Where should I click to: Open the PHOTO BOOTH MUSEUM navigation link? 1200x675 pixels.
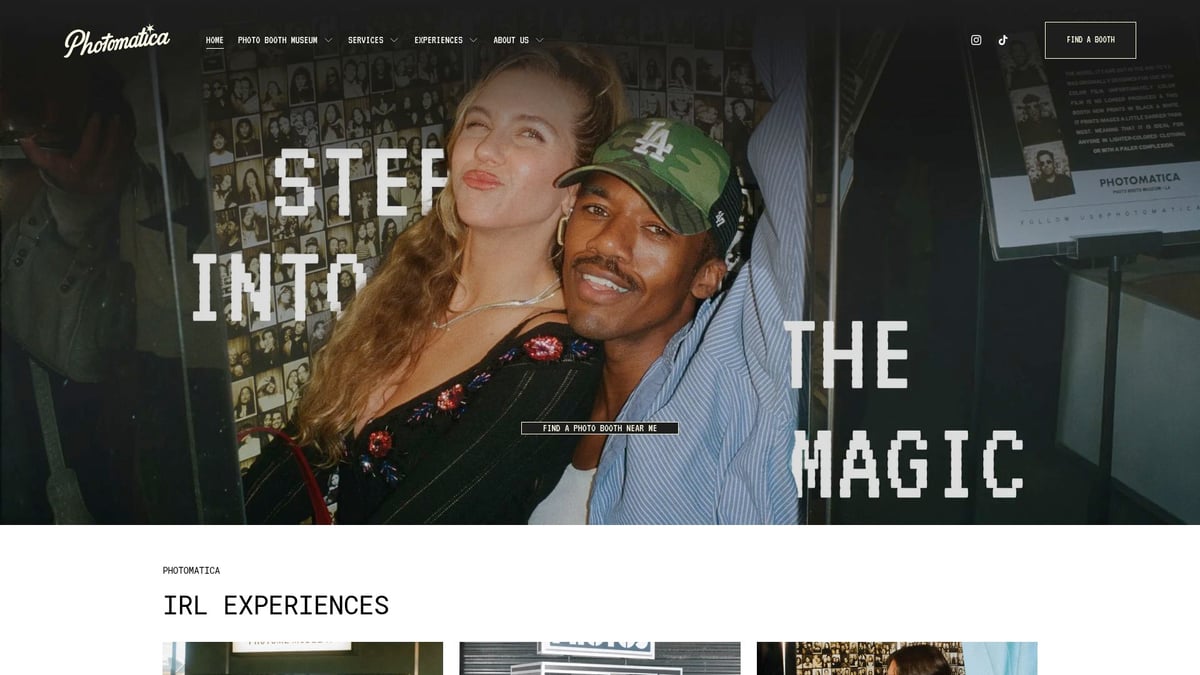click(x=278, y=40)
